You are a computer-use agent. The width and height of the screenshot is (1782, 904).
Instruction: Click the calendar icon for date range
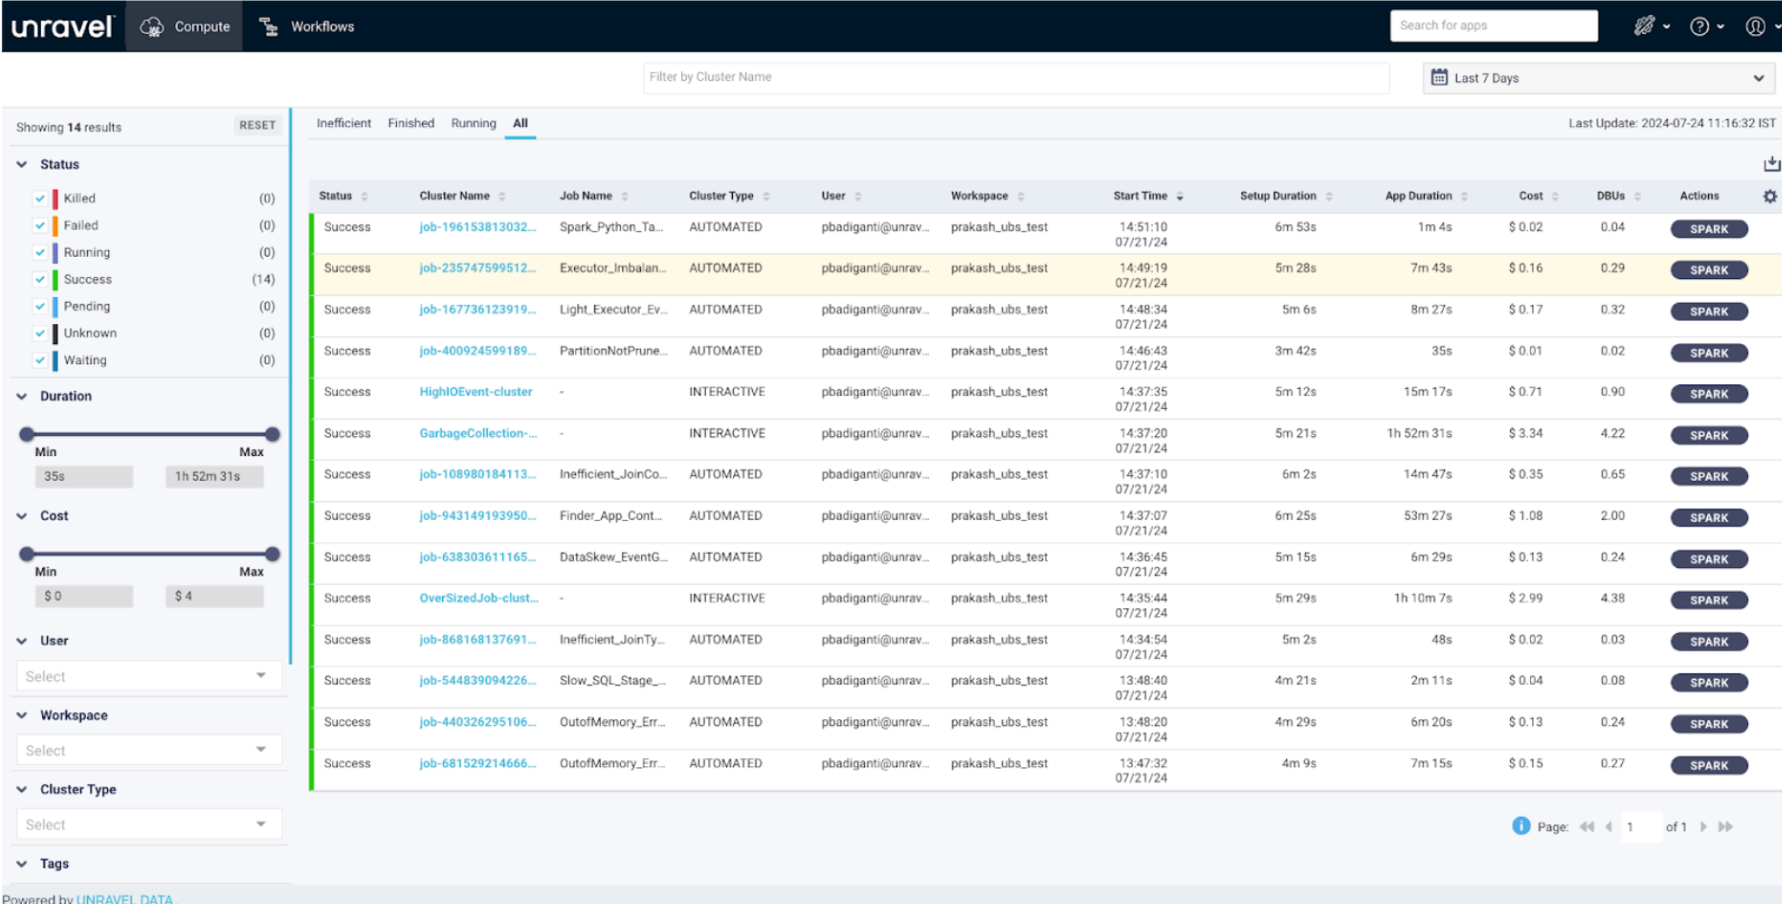1439,78
